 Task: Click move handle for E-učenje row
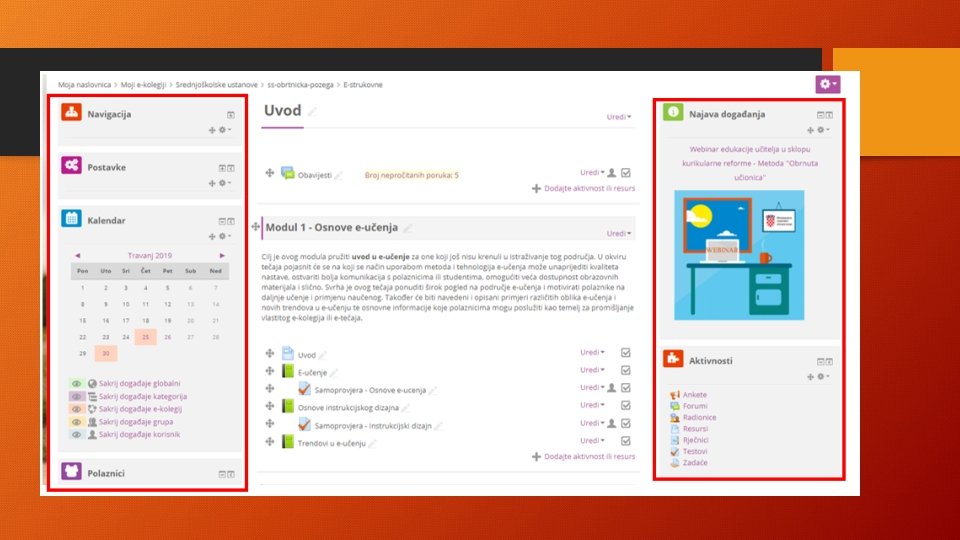click(x=269, y=371)
